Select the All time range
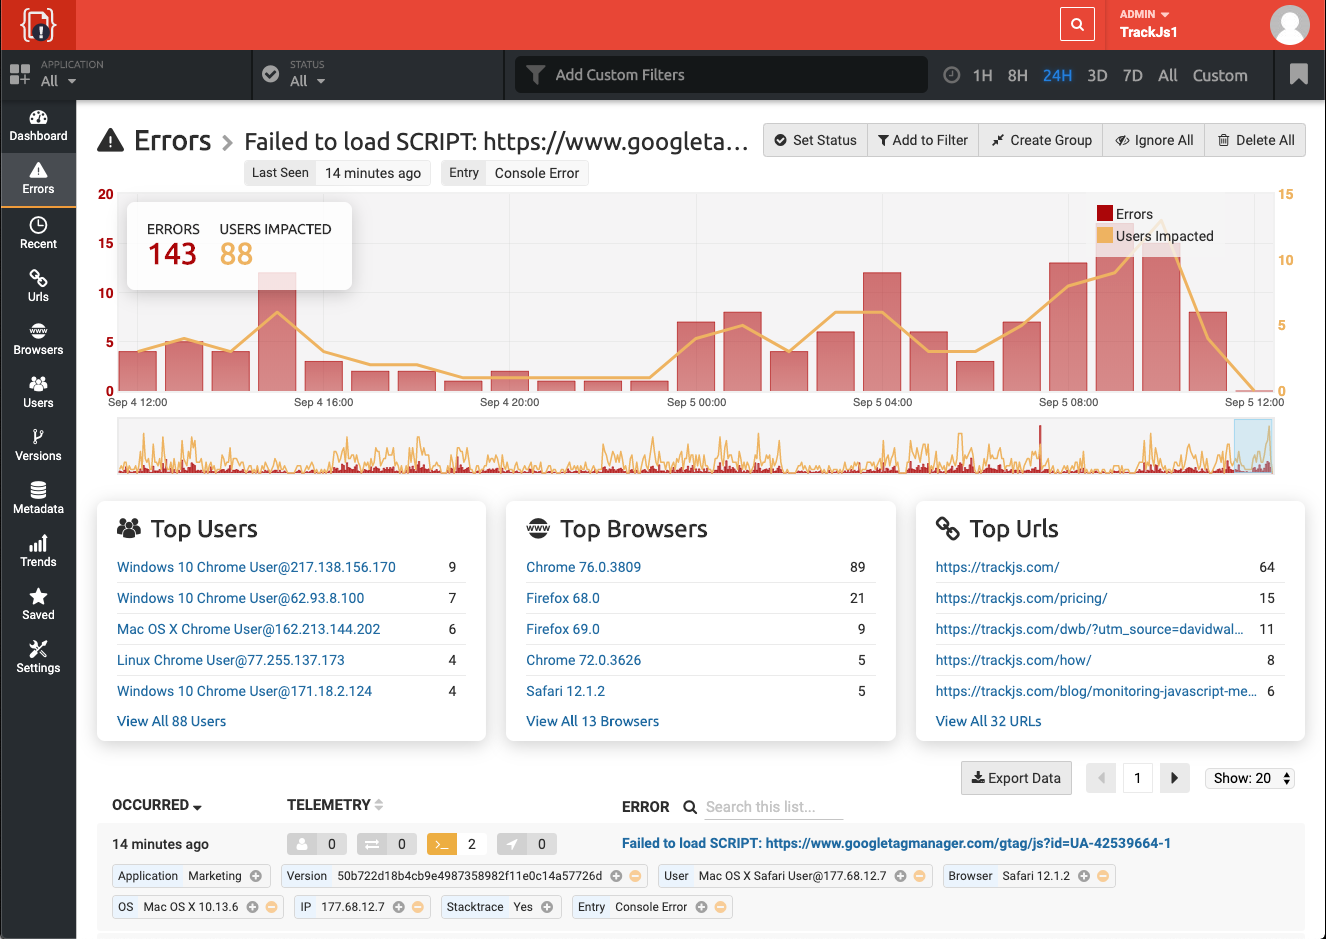 tap(1168, 75)
